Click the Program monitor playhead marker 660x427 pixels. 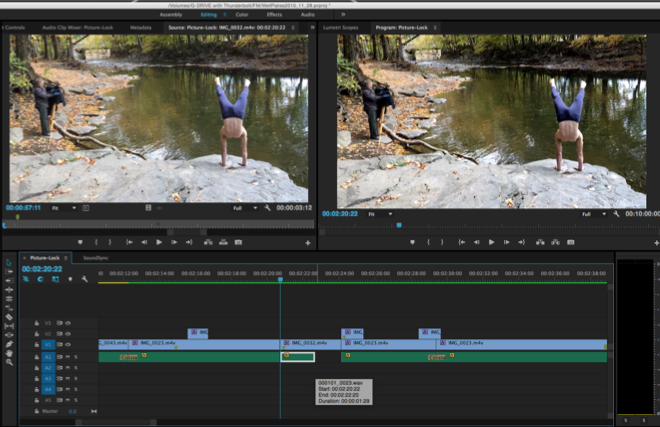(399, 225)
